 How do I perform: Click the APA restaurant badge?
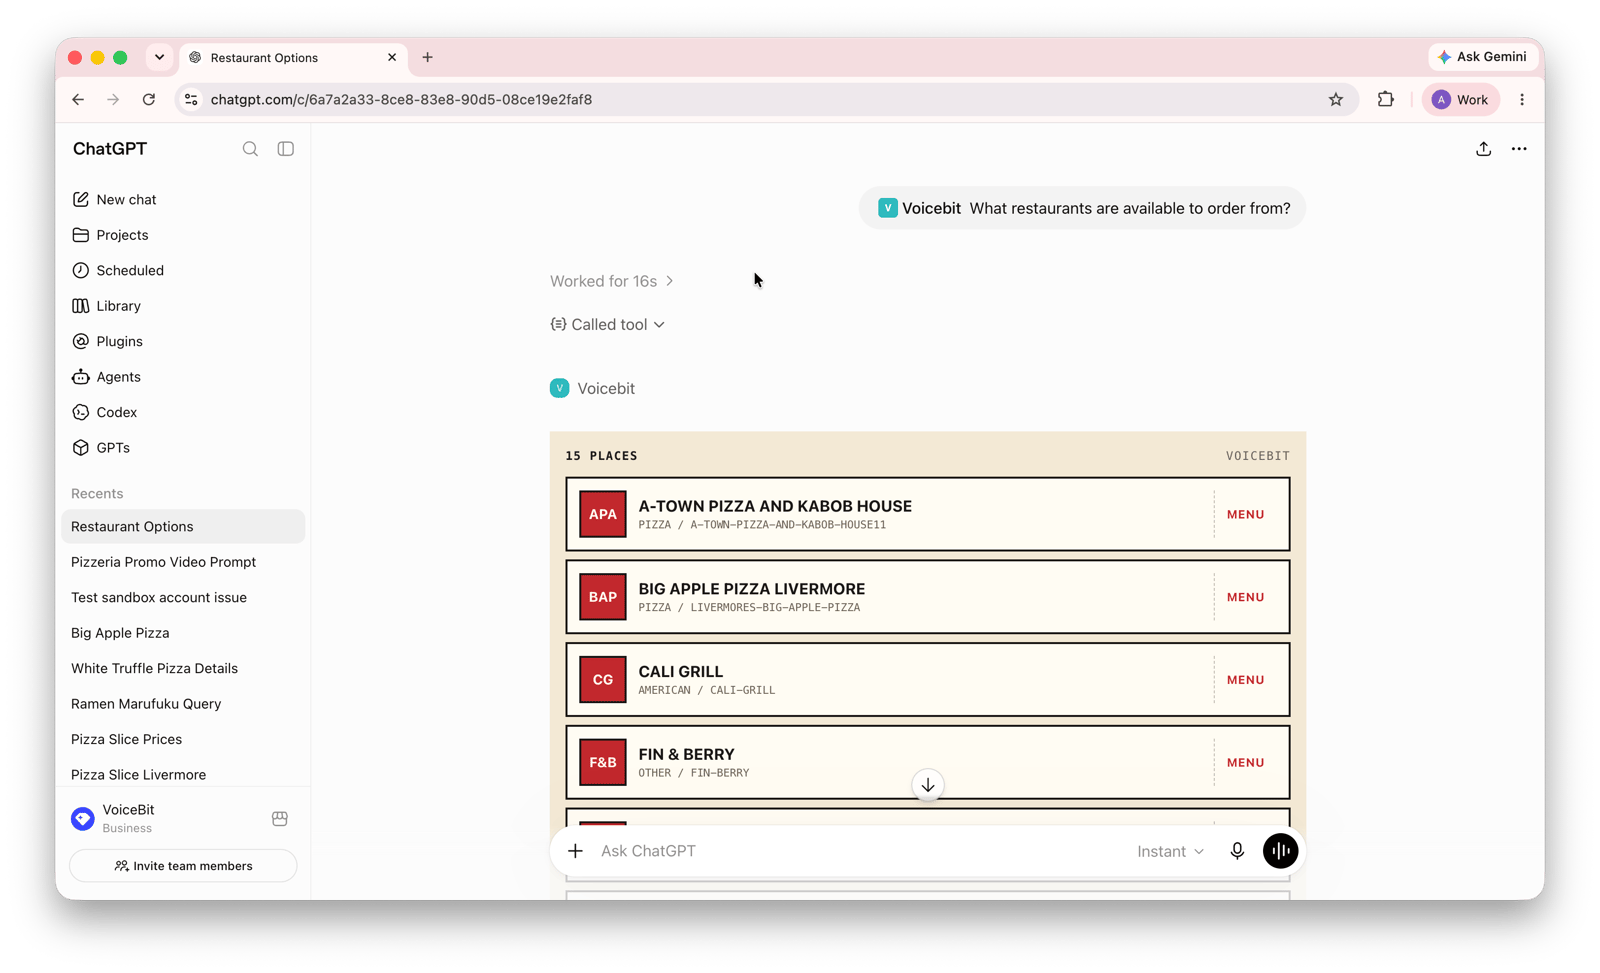[x=603, y=515]
